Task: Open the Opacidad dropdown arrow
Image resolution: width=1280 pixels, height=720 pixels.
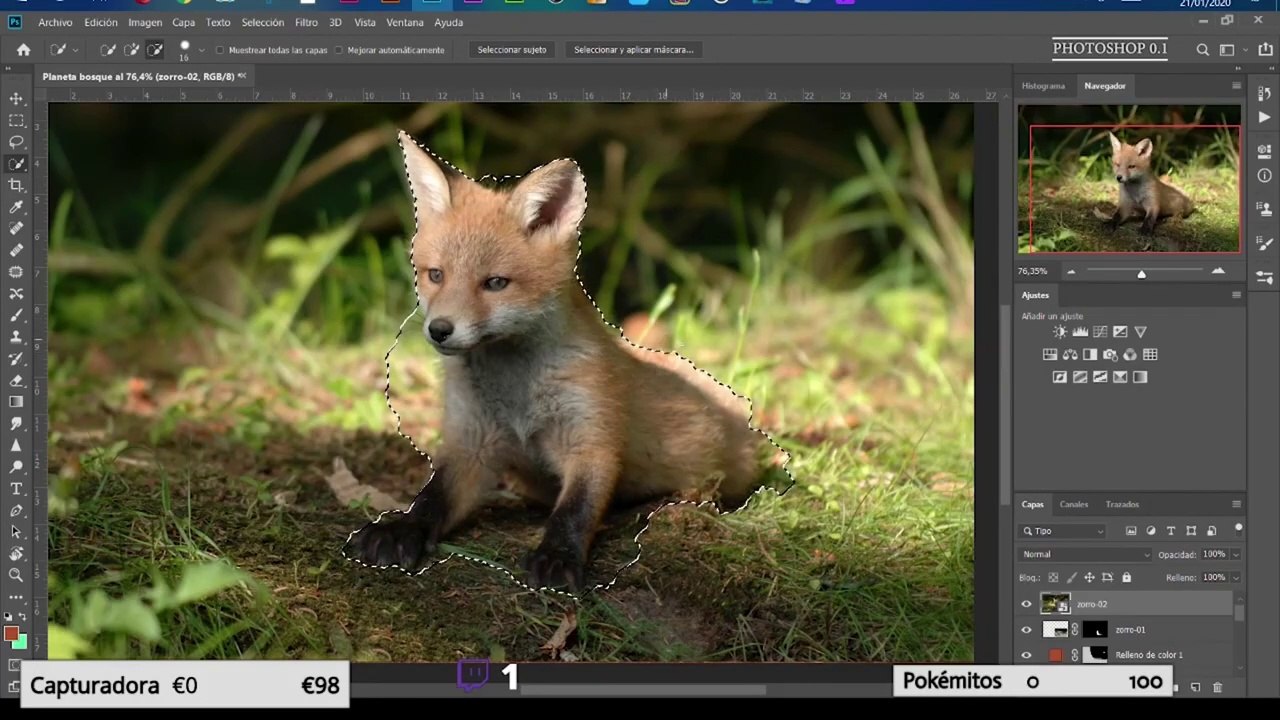Action: coord(1236,554)
